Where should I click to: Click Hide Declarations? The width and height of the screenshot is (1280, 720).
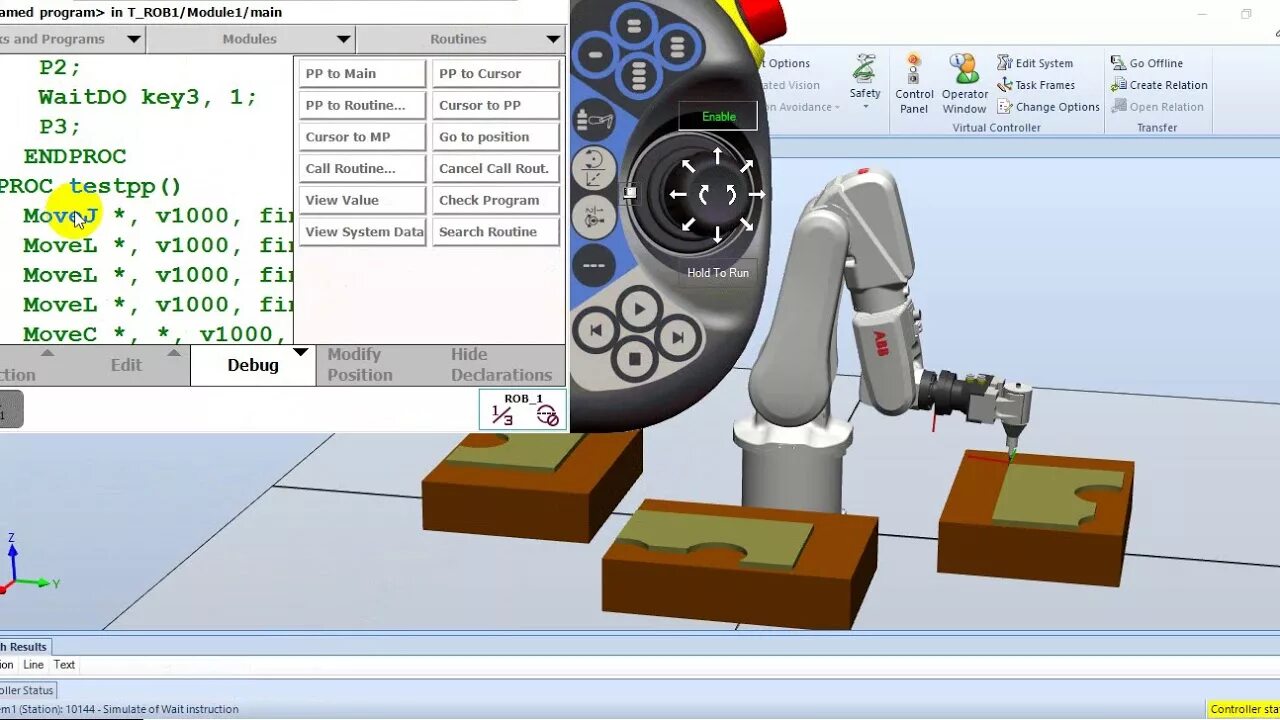click(502, 365)
